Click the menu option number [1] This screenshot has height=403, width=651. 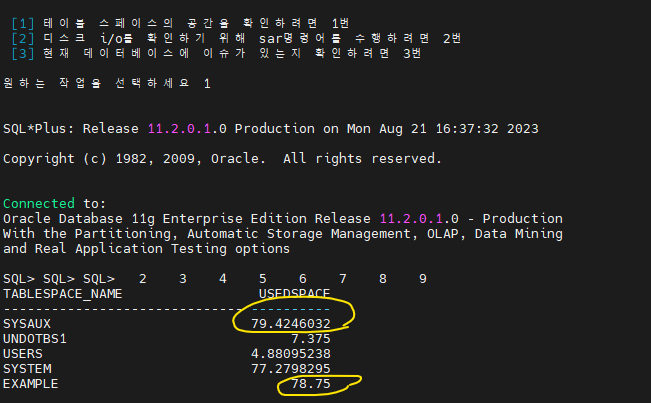tap(23, 23)
